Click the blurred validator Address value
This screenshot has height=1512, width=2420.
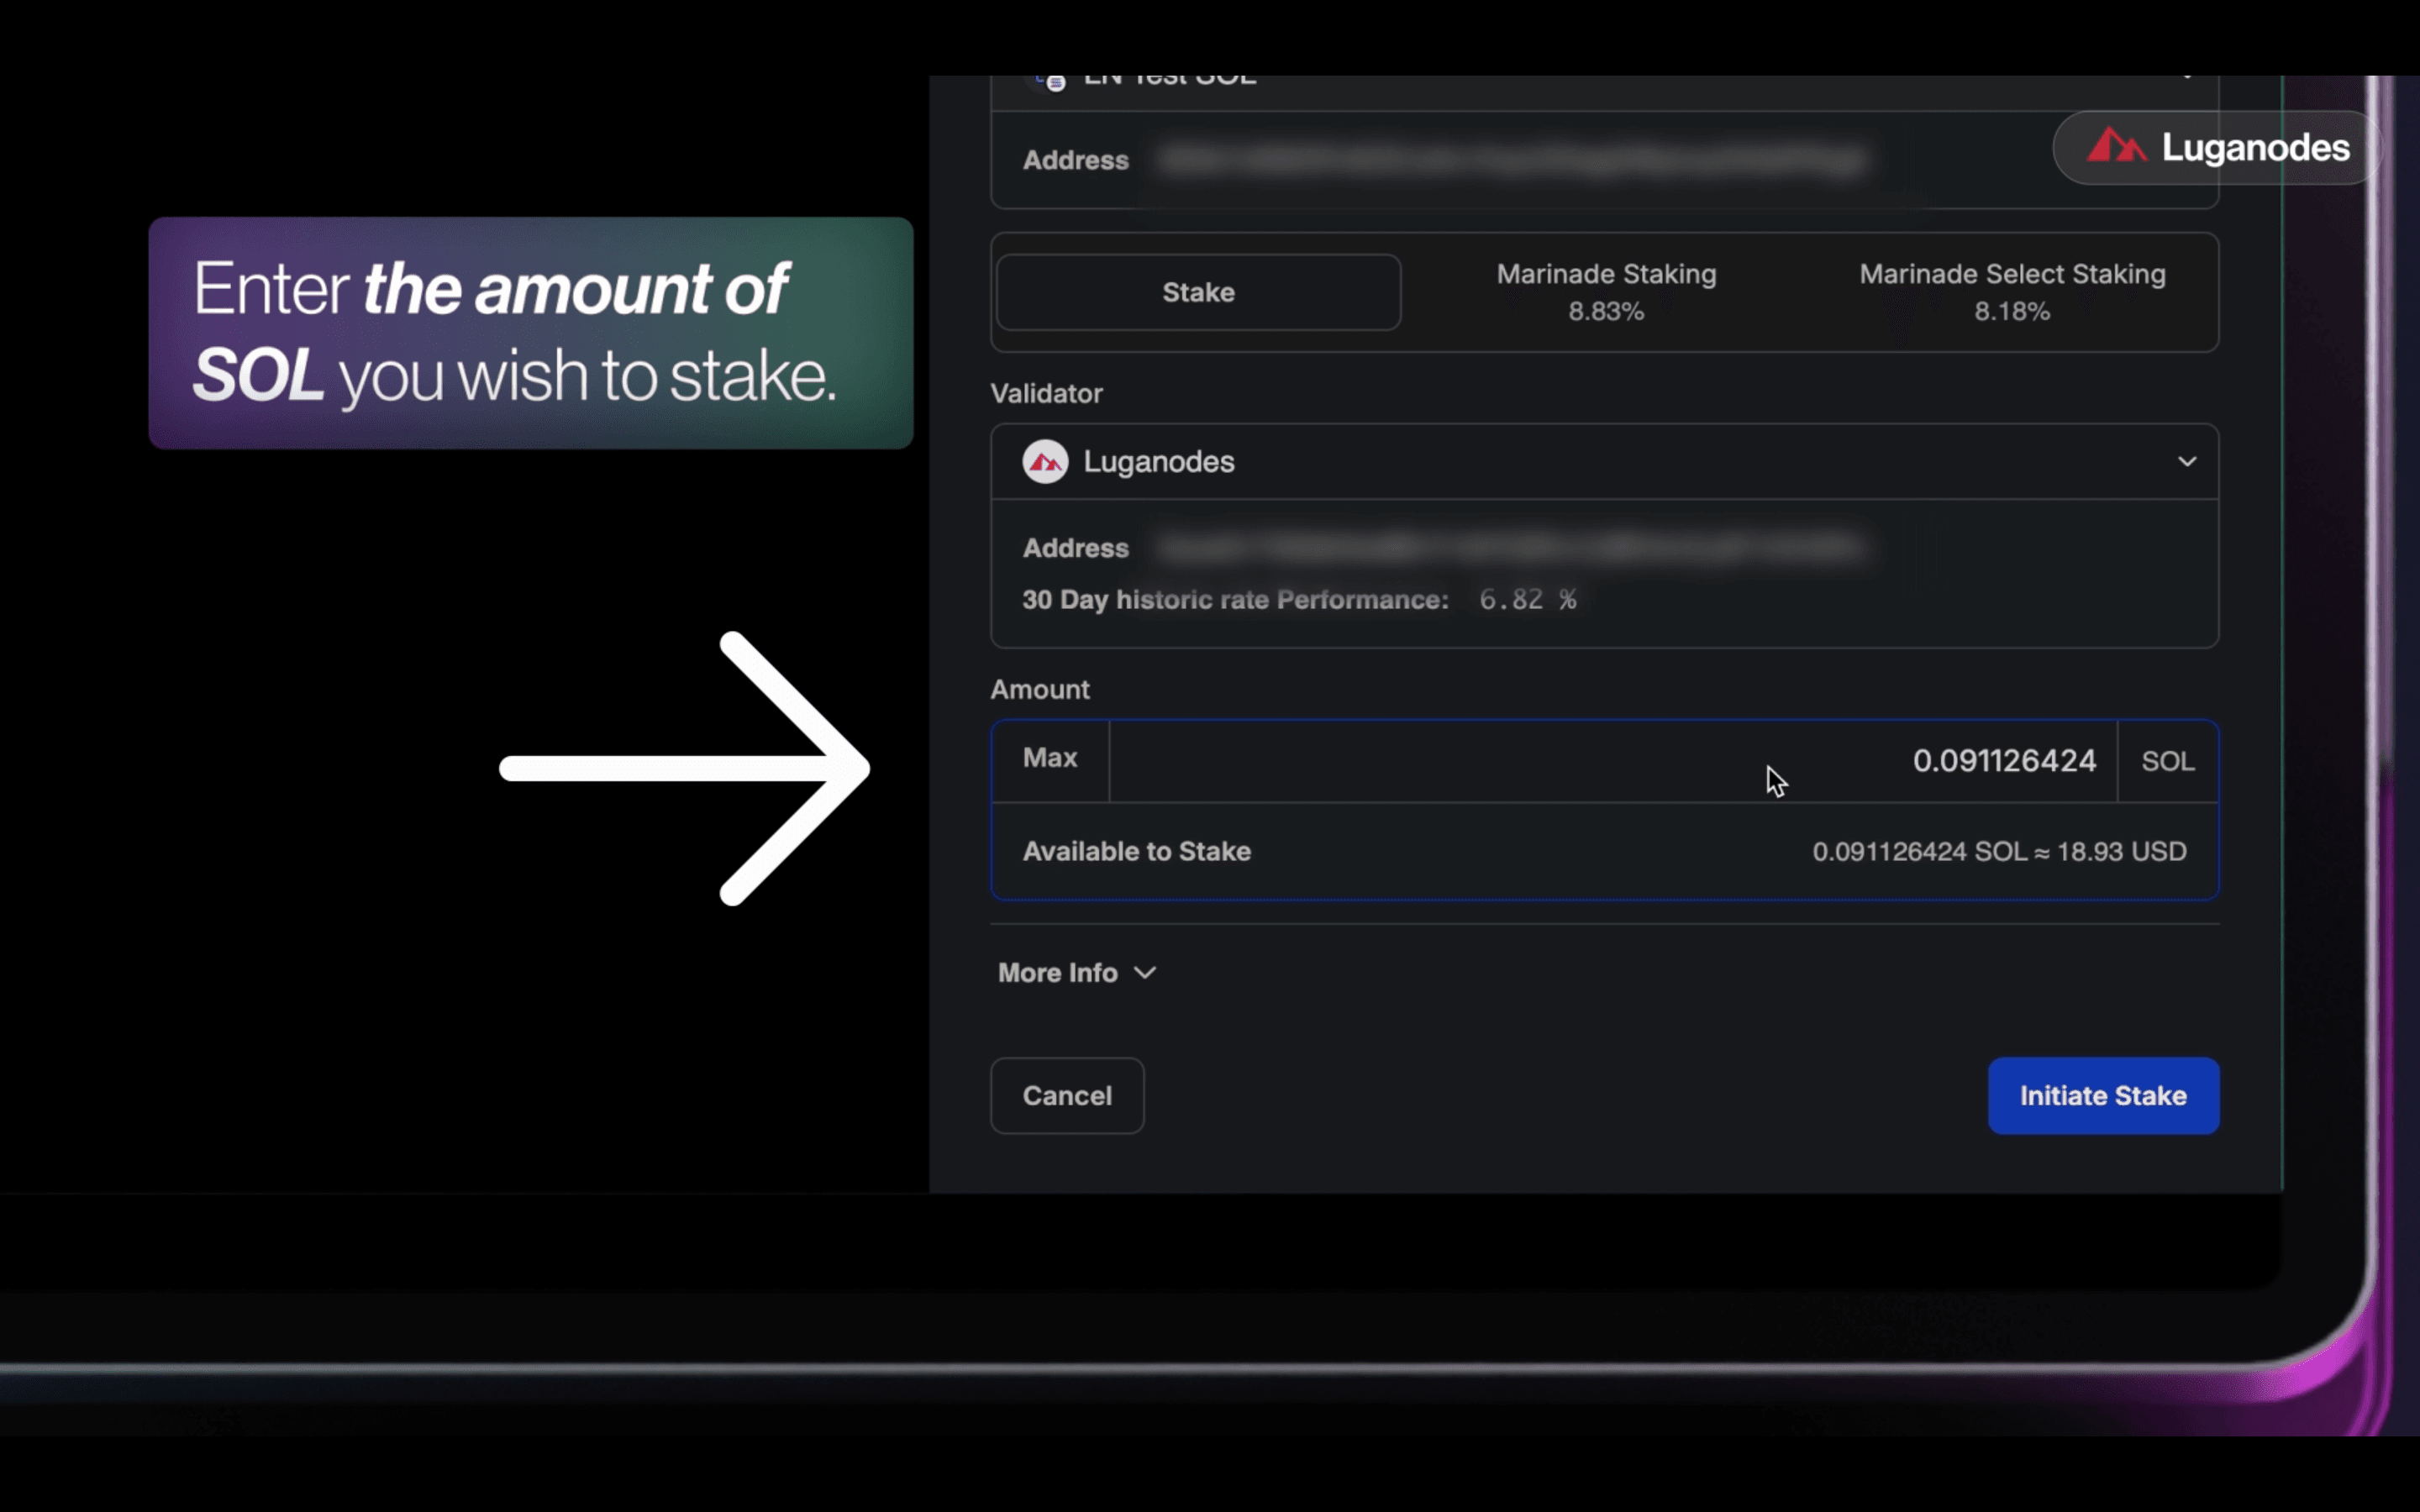[1510, 548]
